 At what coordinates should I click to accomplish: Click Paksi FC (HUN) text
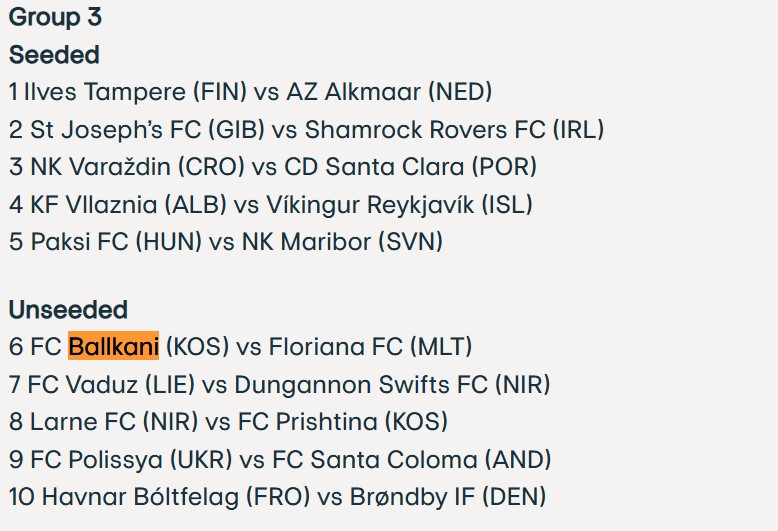pyautogui.click(x=116, y=242)
